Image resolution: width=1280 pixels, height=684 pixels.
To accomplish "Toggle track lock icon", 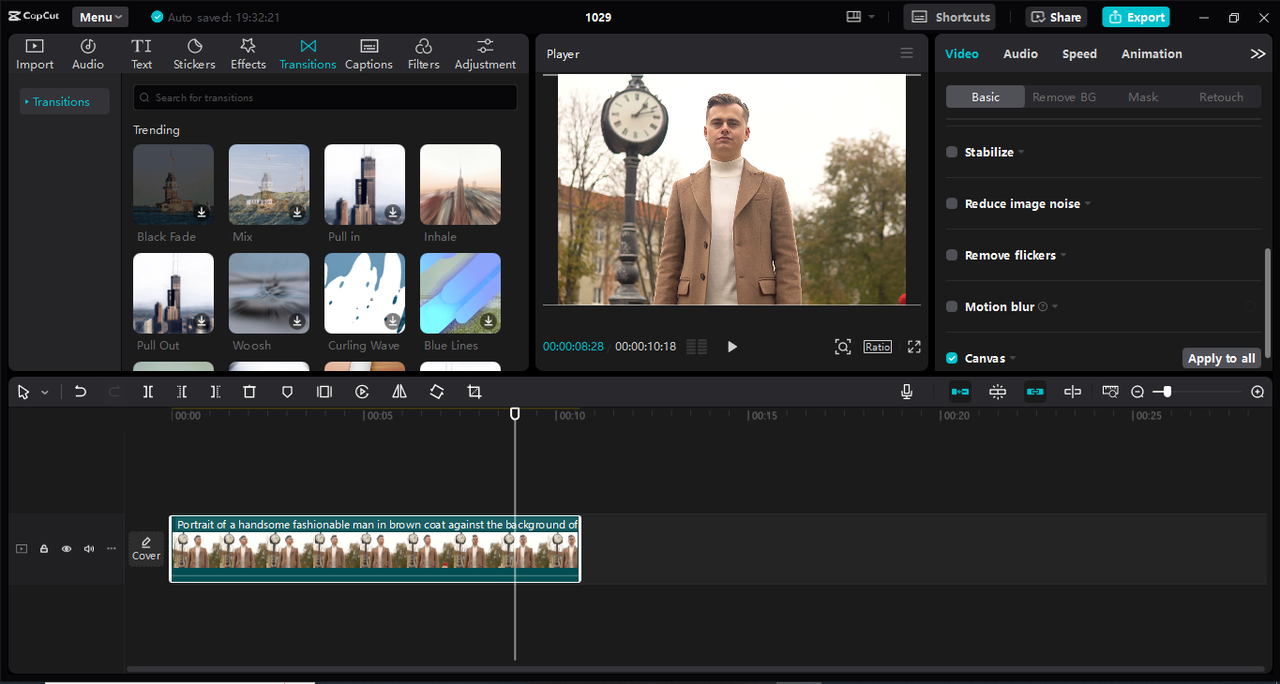I will click(44, 549).
